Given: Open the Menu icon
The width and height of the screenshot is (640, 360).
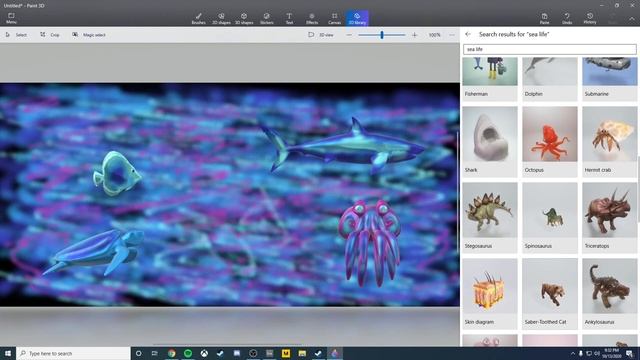Looking at the screenshot, I should [11, 18].
